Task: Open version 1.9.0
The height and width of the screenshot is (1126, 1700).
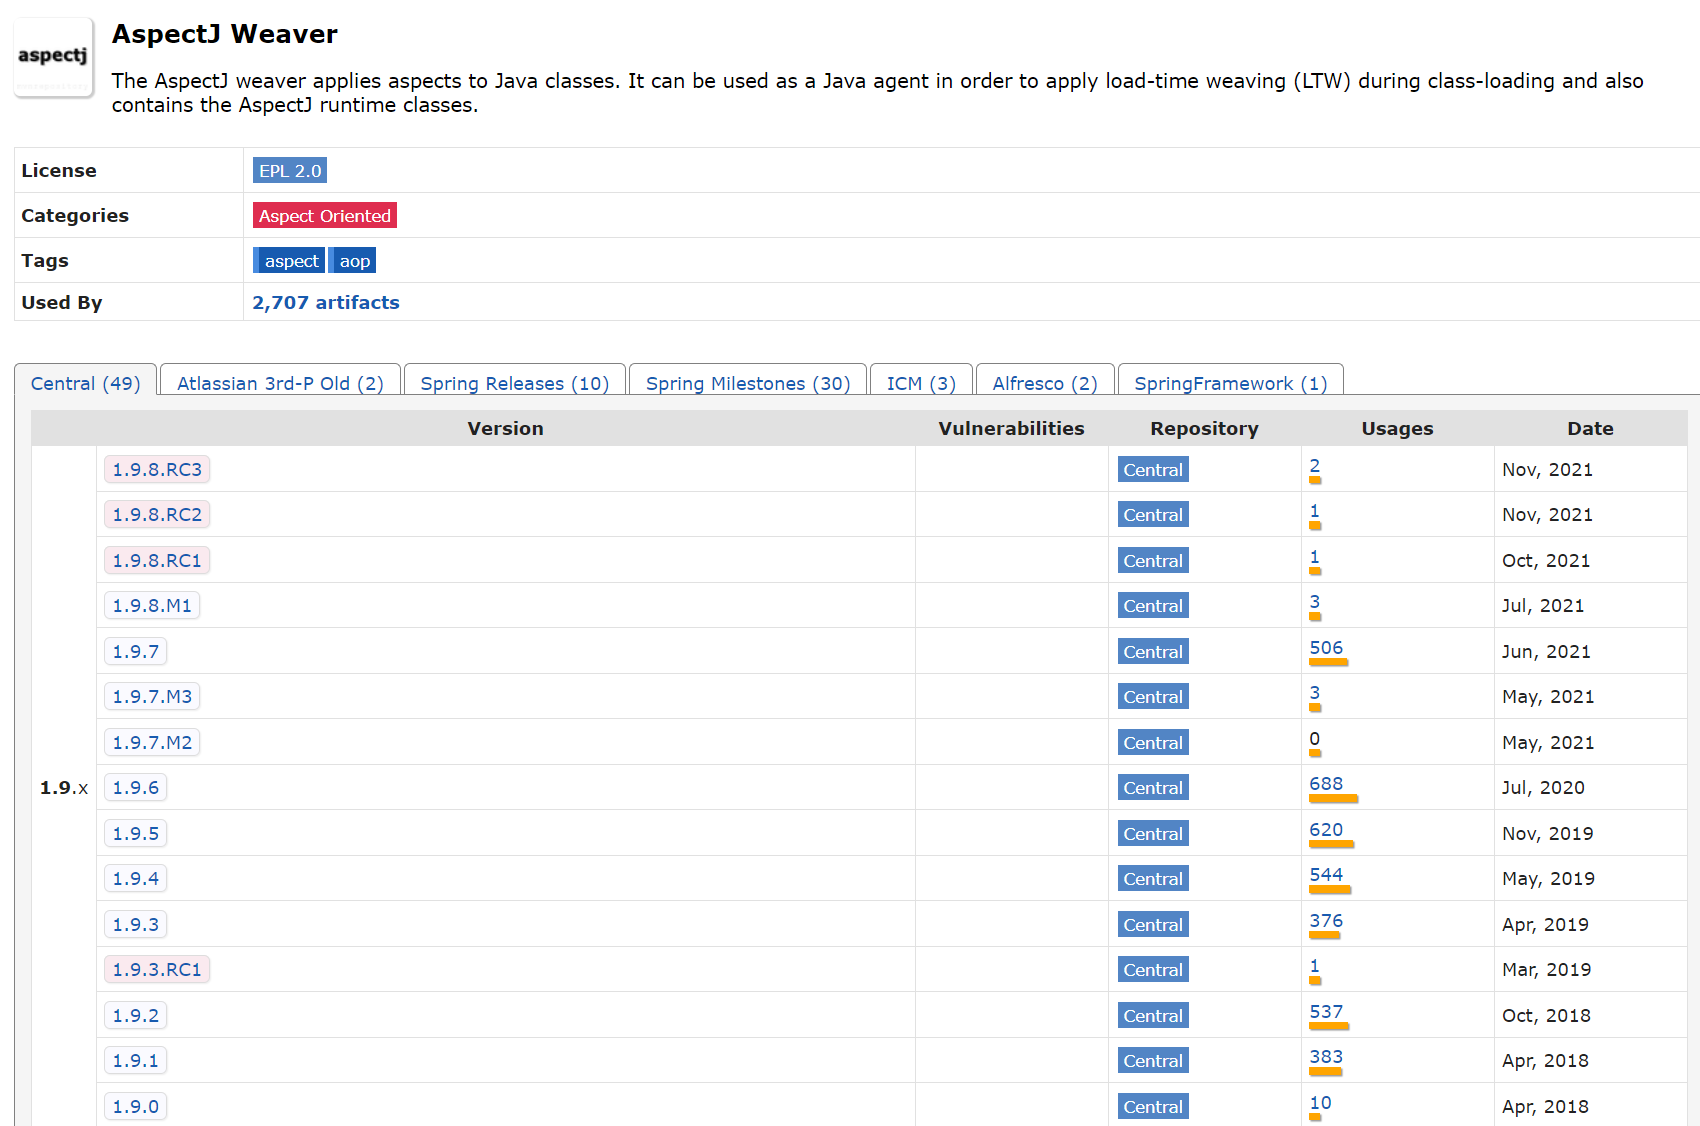Action: (136, 1106)
